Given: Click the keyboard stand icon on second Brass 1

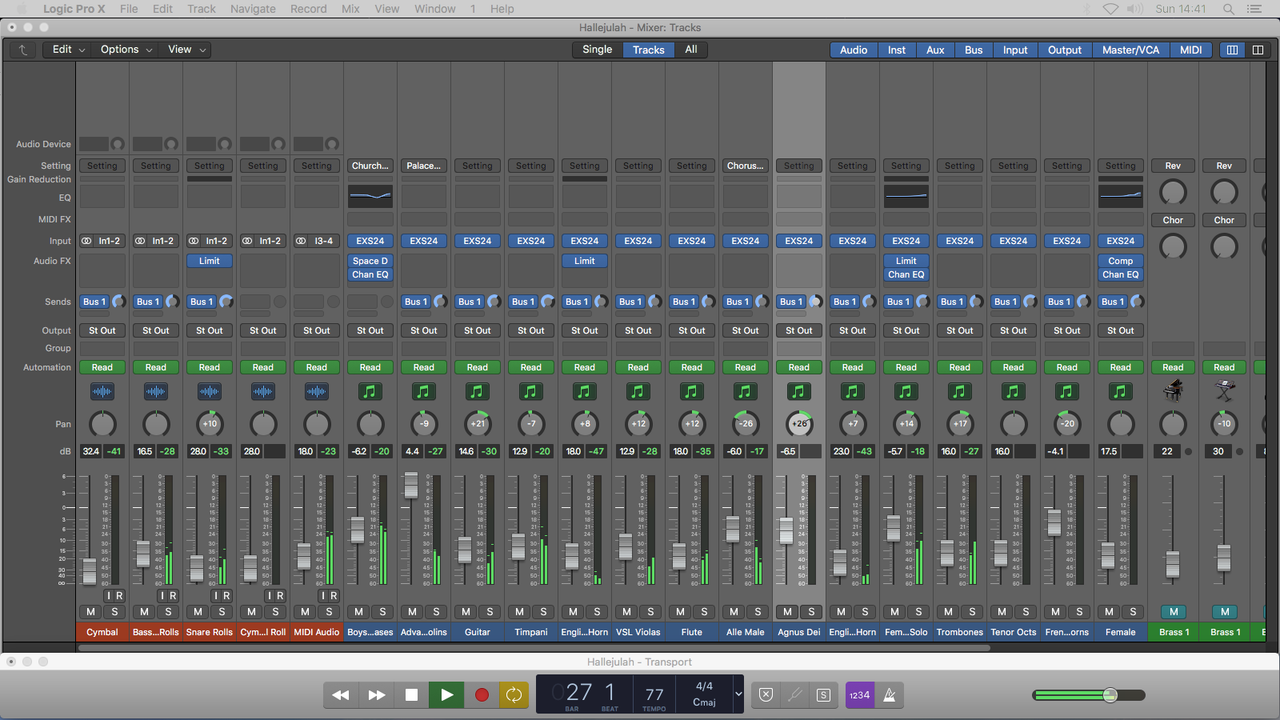Looking at the screenshot, I should pos(1224,392).
